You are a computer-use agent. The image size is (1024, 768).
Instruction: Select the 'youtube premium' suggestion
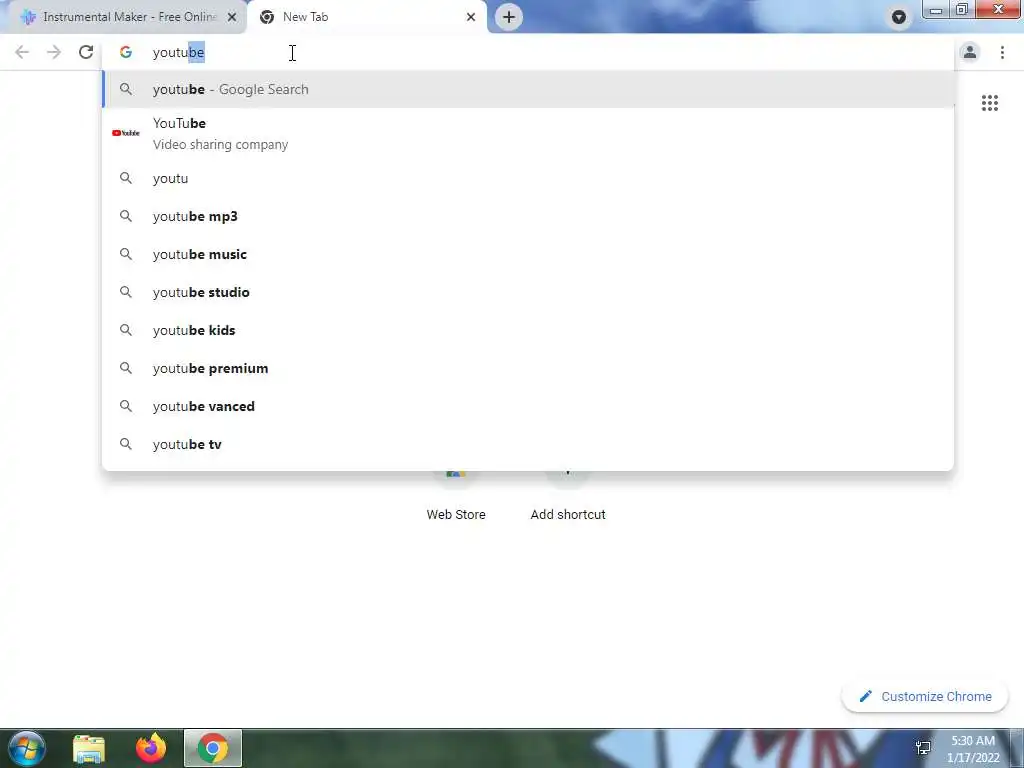click(x=528, y=368)
